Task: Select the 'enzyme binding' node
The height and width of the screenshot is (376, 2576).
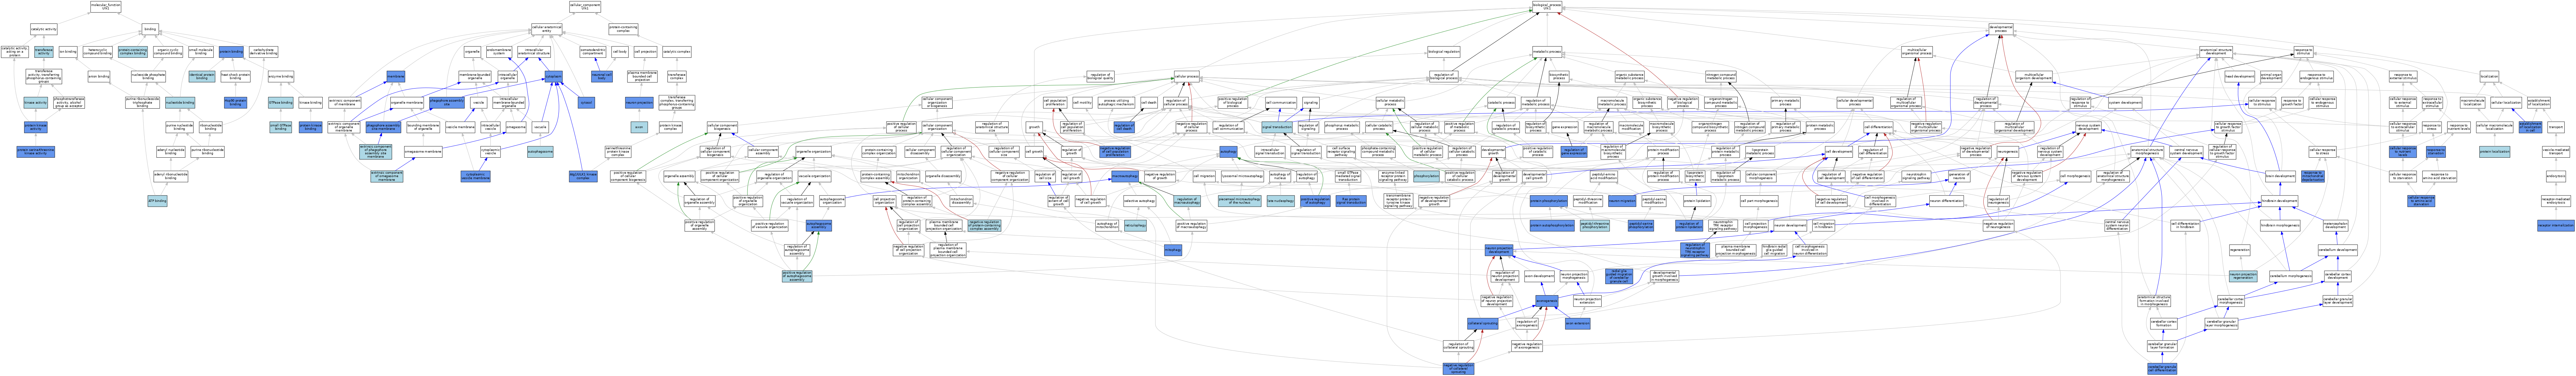Action: pos(281,77)
